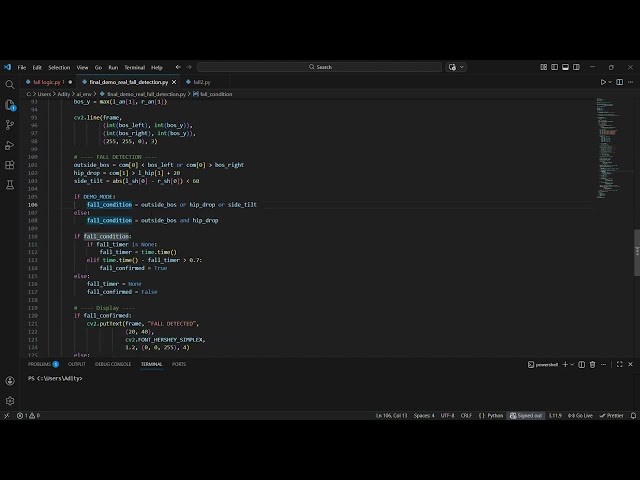Go back with the left arrow

point(178,67)
